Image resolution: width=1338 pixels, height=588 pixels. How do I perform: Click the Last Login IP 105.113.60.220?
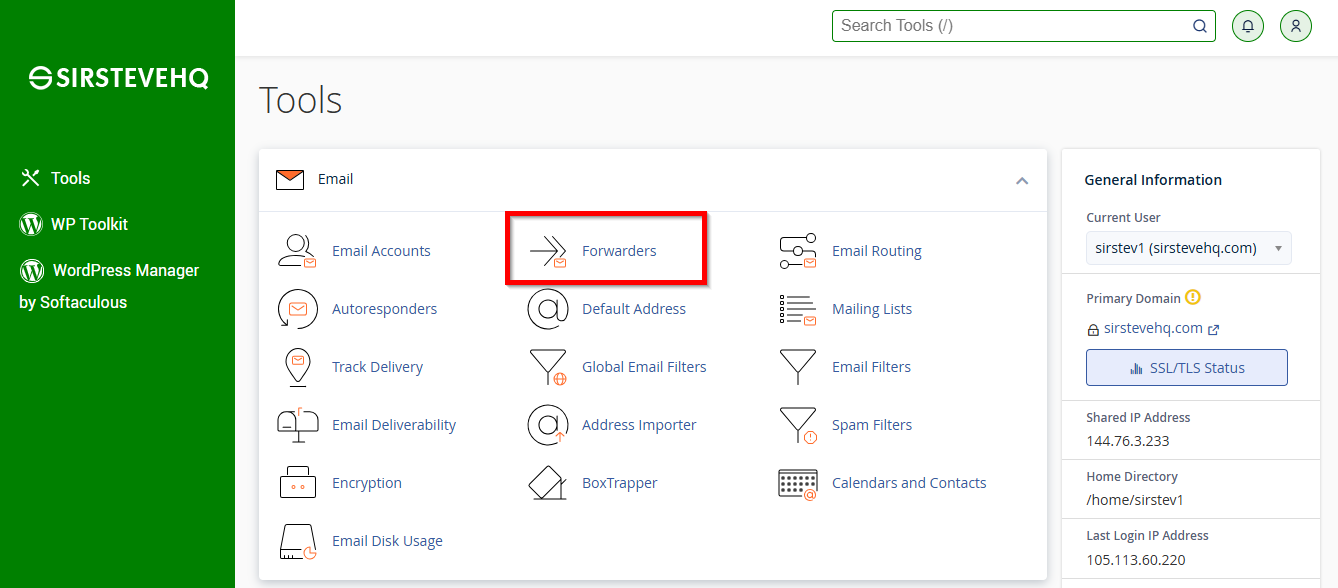pyautogui.click(x=1136, y=560)
